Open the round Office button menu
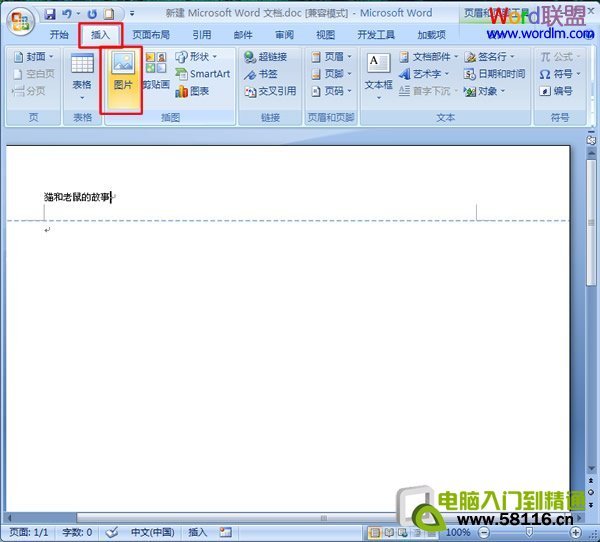The height and width of the screenshot is (542, 600). (x=21, y=21)
